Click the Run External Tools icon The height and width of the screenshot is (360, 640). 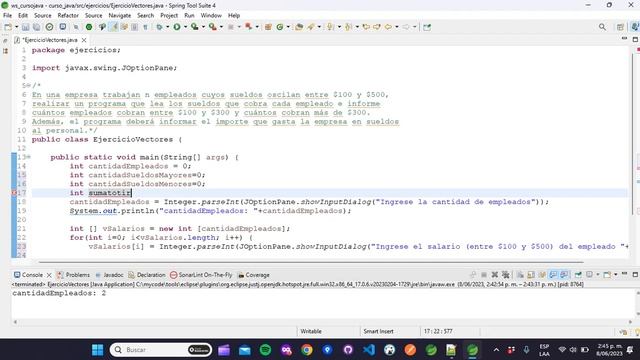pyautogui.click(x=213, y=27)
